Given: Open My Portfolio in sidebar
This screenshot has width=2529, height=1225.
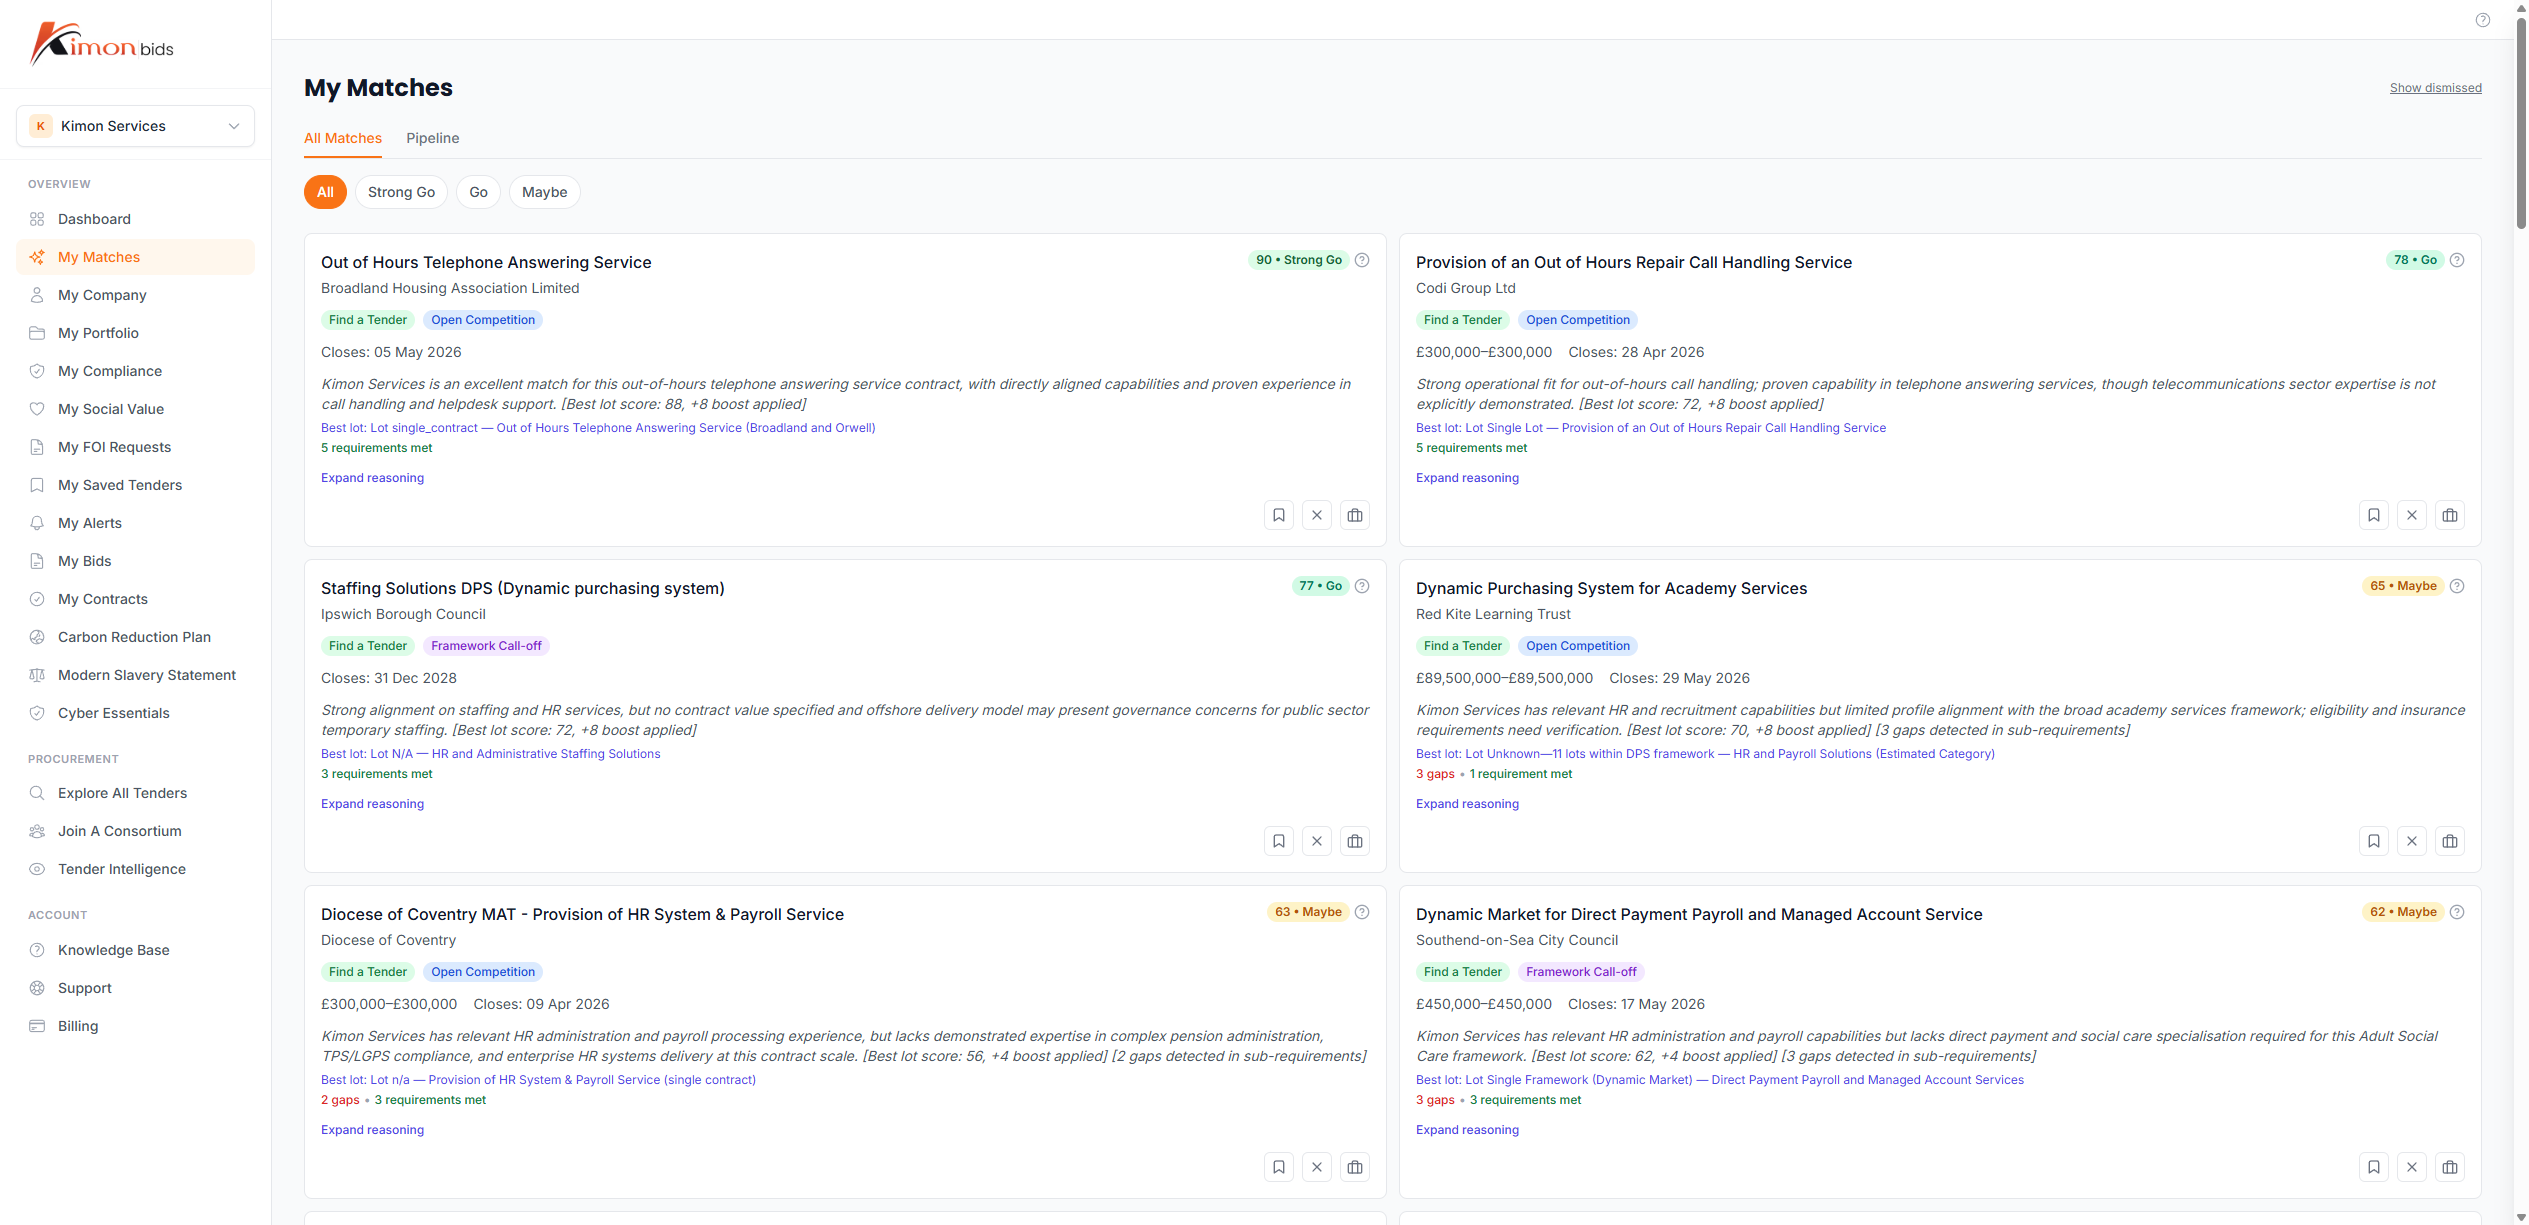Looking at the screenshot, I should pos(135,333).
